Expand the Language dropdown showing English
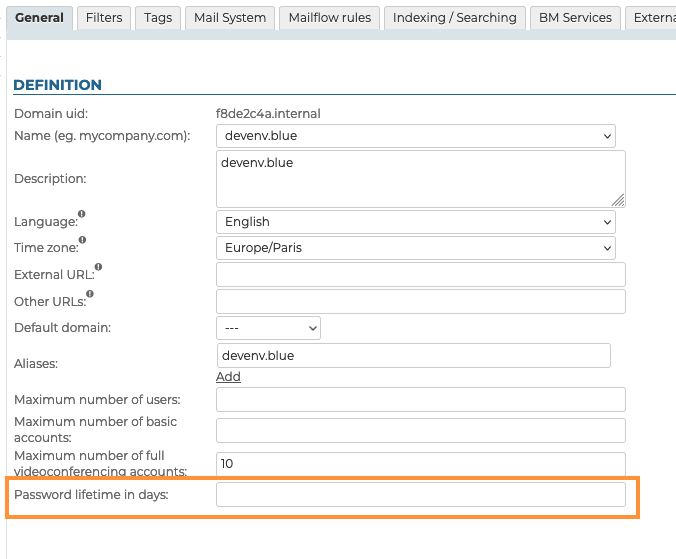The width and height of the screenshot is (676, 559). tap(415, 222)
